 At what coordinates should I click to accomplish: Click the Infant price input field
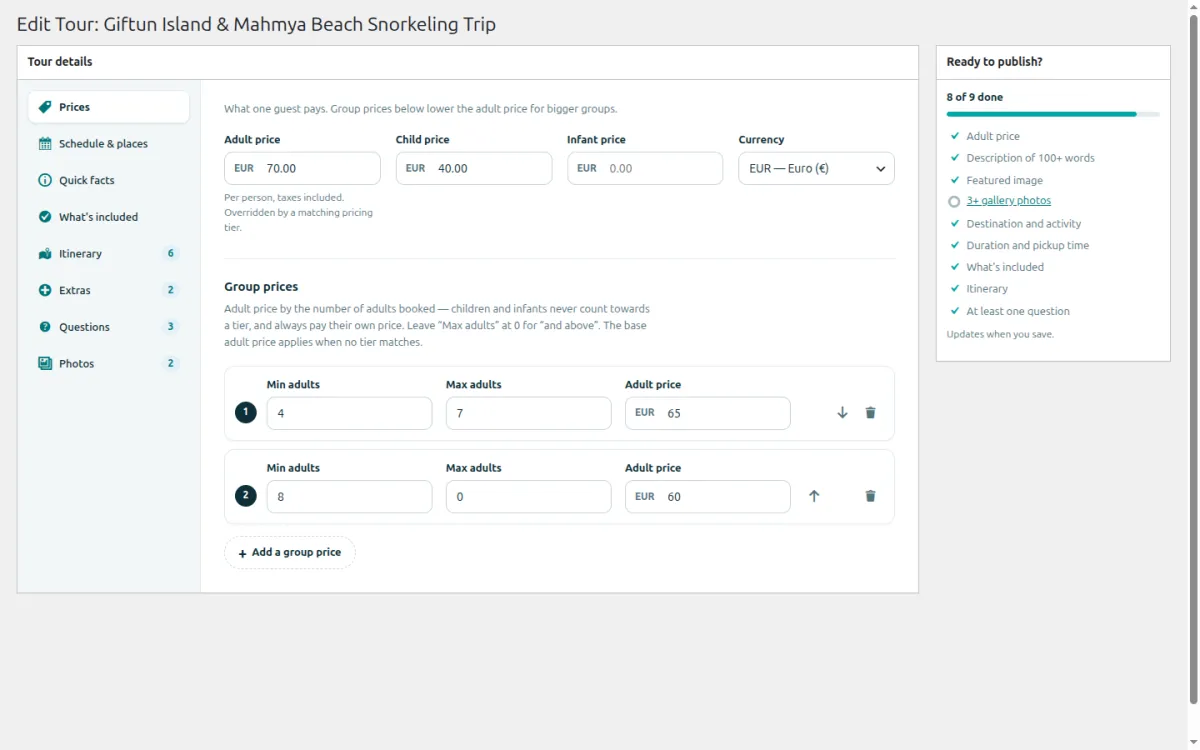[x=645, y=169]
